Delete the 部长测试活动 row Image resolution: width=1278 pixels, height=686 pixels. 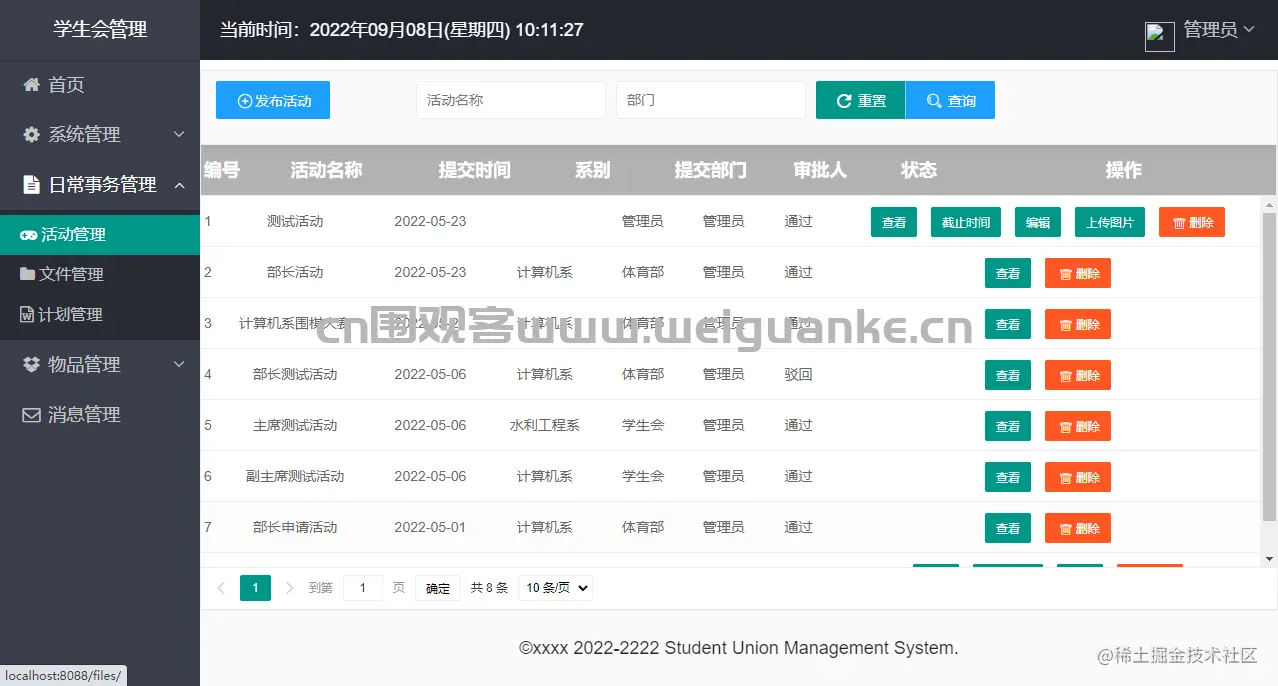[1078, 375]
